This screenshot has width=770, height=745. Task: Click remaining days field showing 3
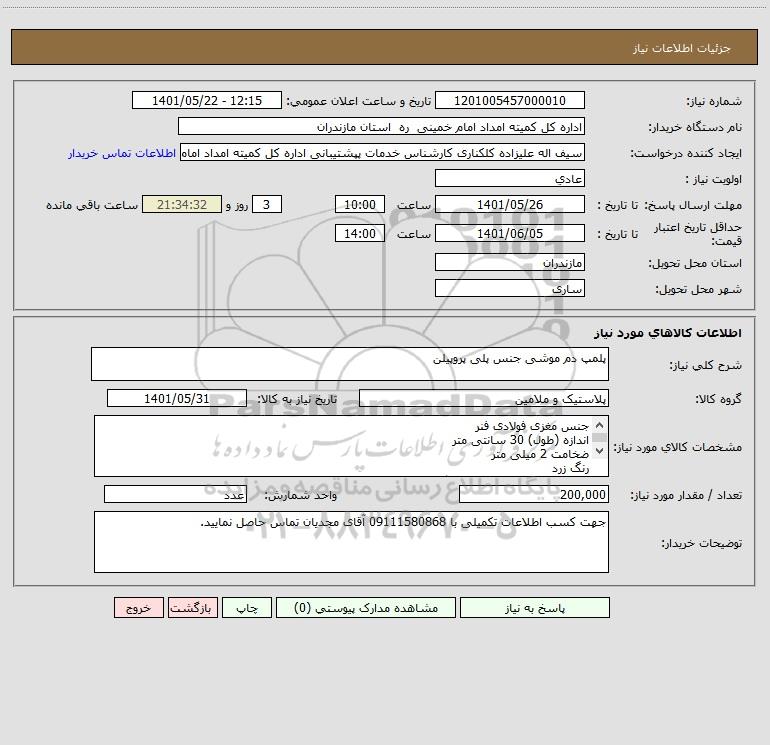pyautogui.click(x=267, y=204)
